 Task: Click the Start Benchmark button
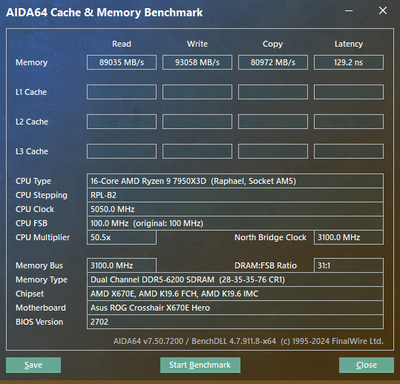[200, 365]
